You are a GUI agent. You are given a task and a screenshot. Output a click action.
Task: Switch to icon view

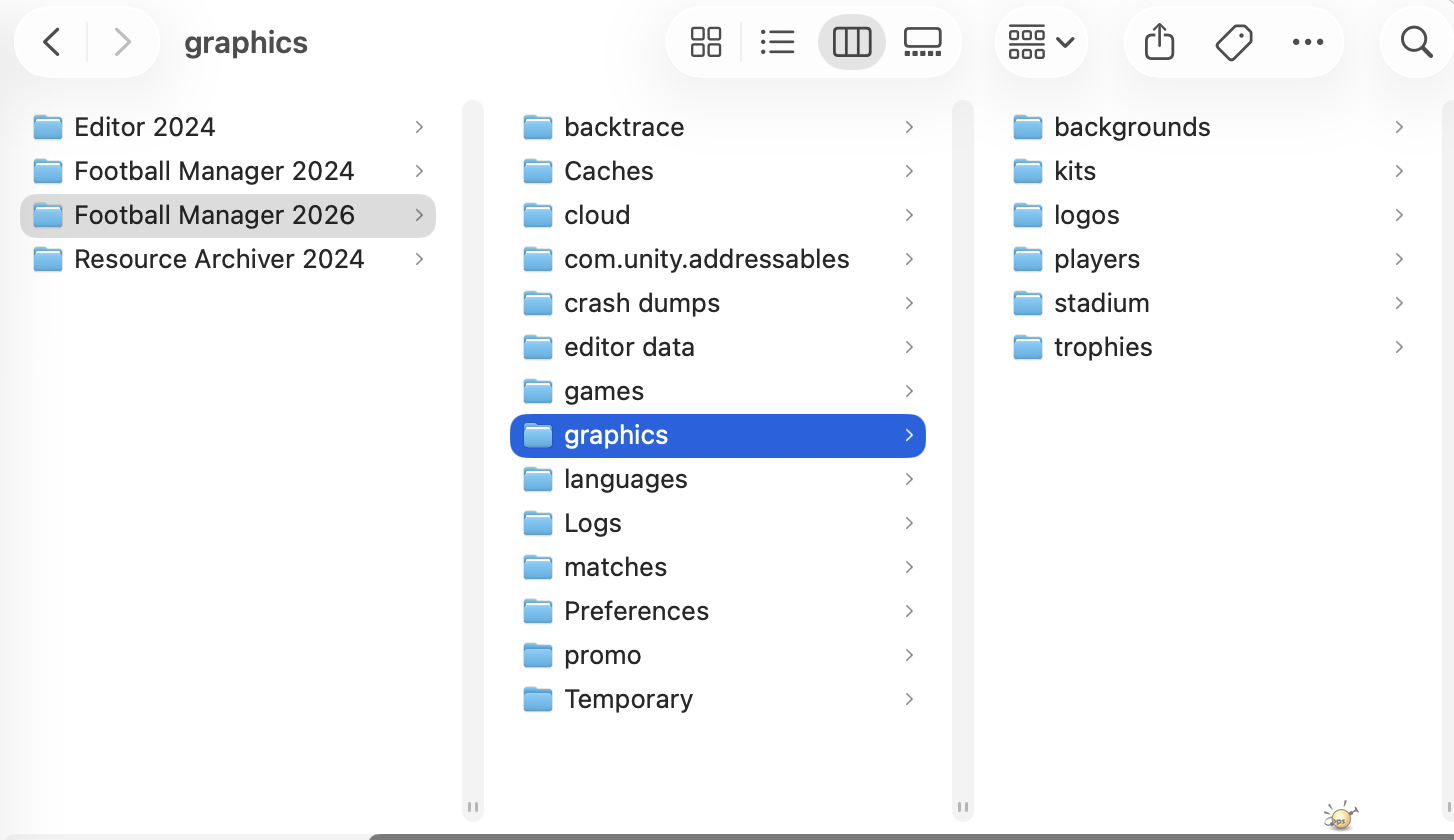click(x=706, y=42)
